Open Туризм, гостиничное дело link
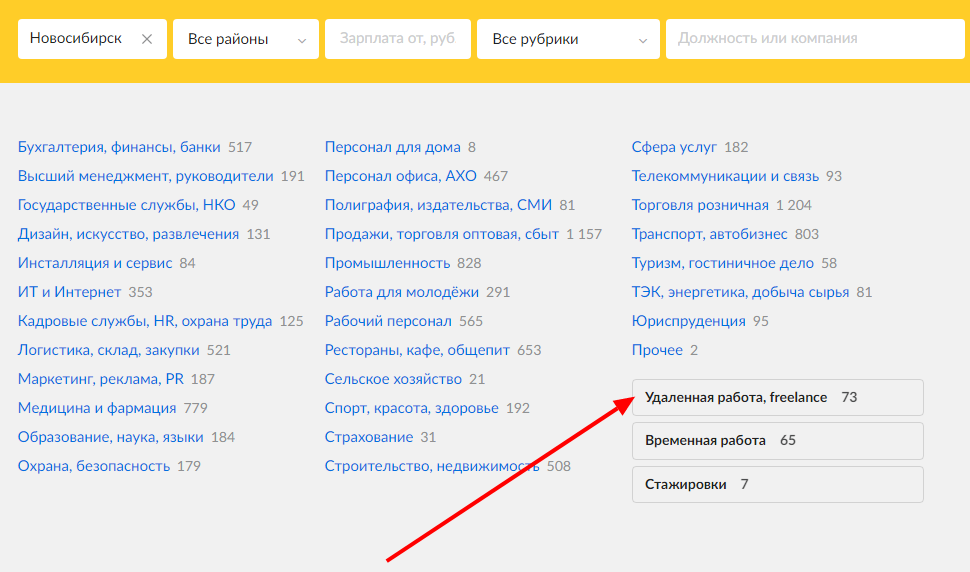 pos(723,263)
